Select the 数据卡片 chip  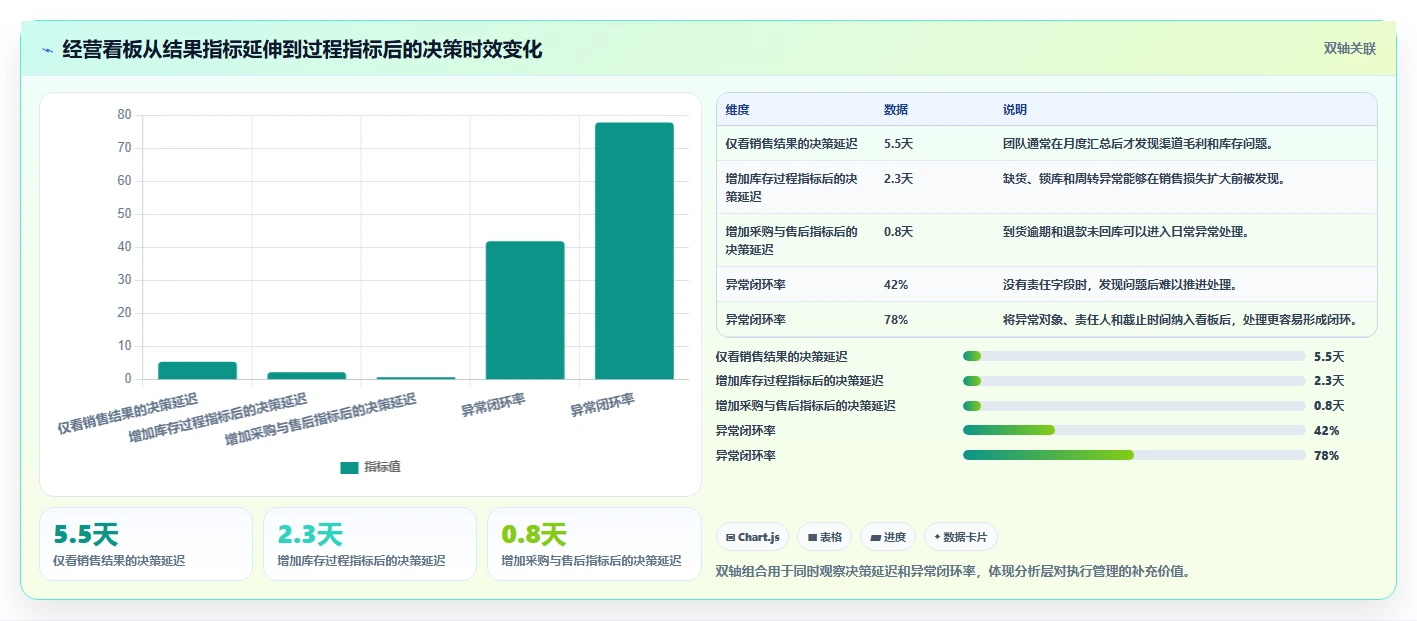960,537
